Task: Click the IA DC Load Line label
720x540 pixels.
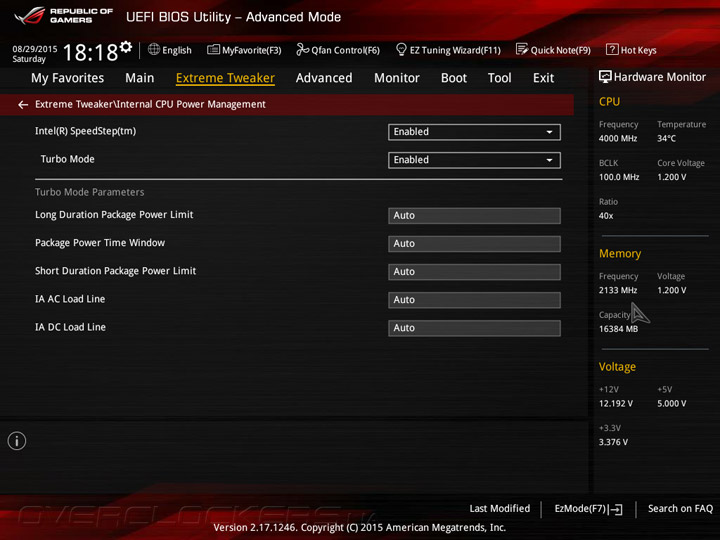Action: tap(70, 327)
